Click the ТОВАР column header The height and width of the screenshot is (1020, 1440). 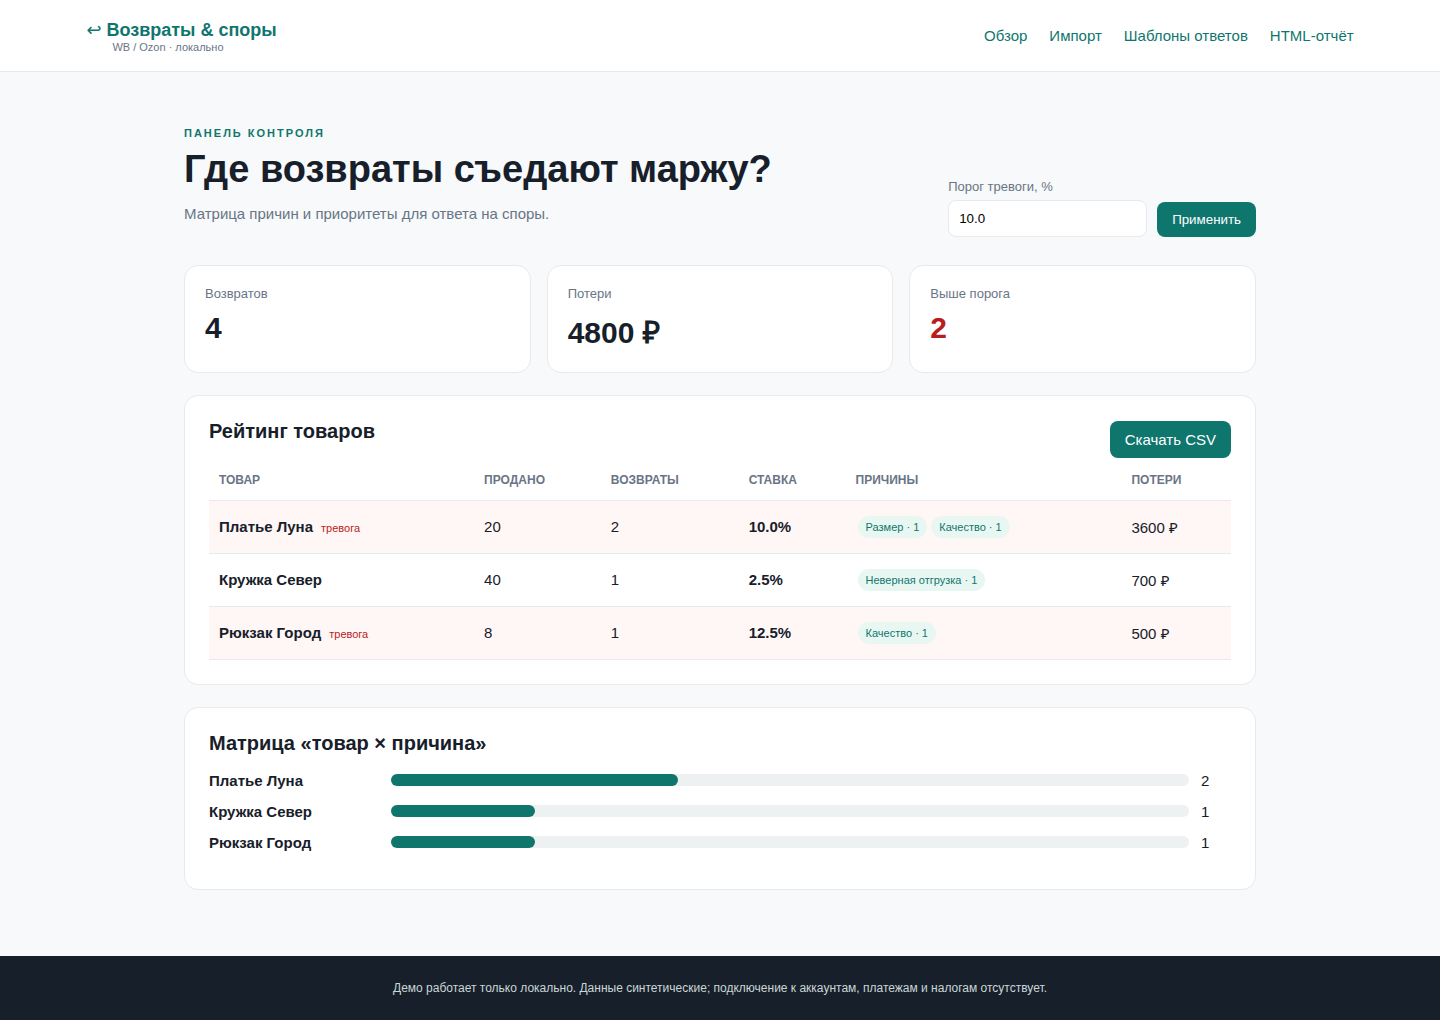[x=240, y=480]
